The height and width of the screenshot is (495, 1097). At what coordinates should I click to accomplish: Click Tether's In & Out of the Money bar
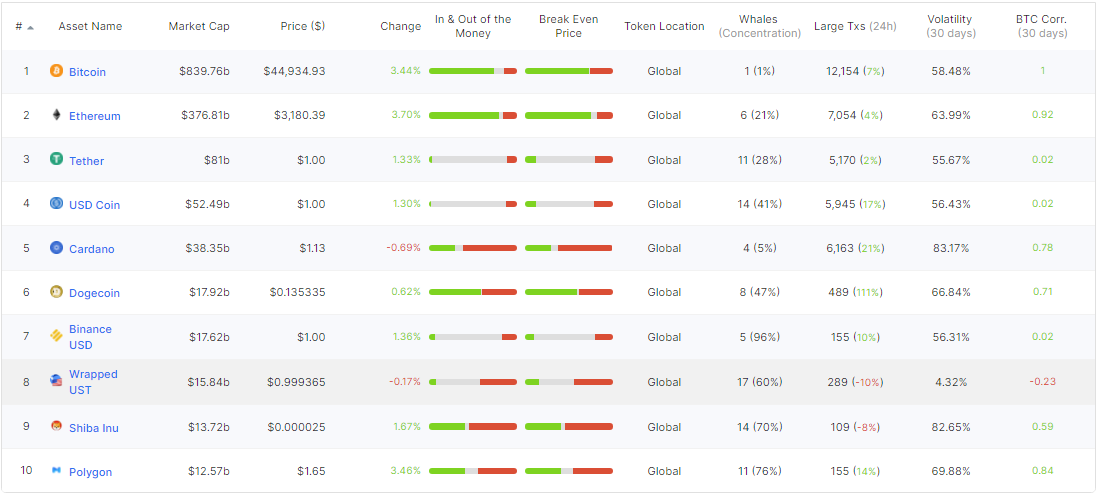point(473,159)
